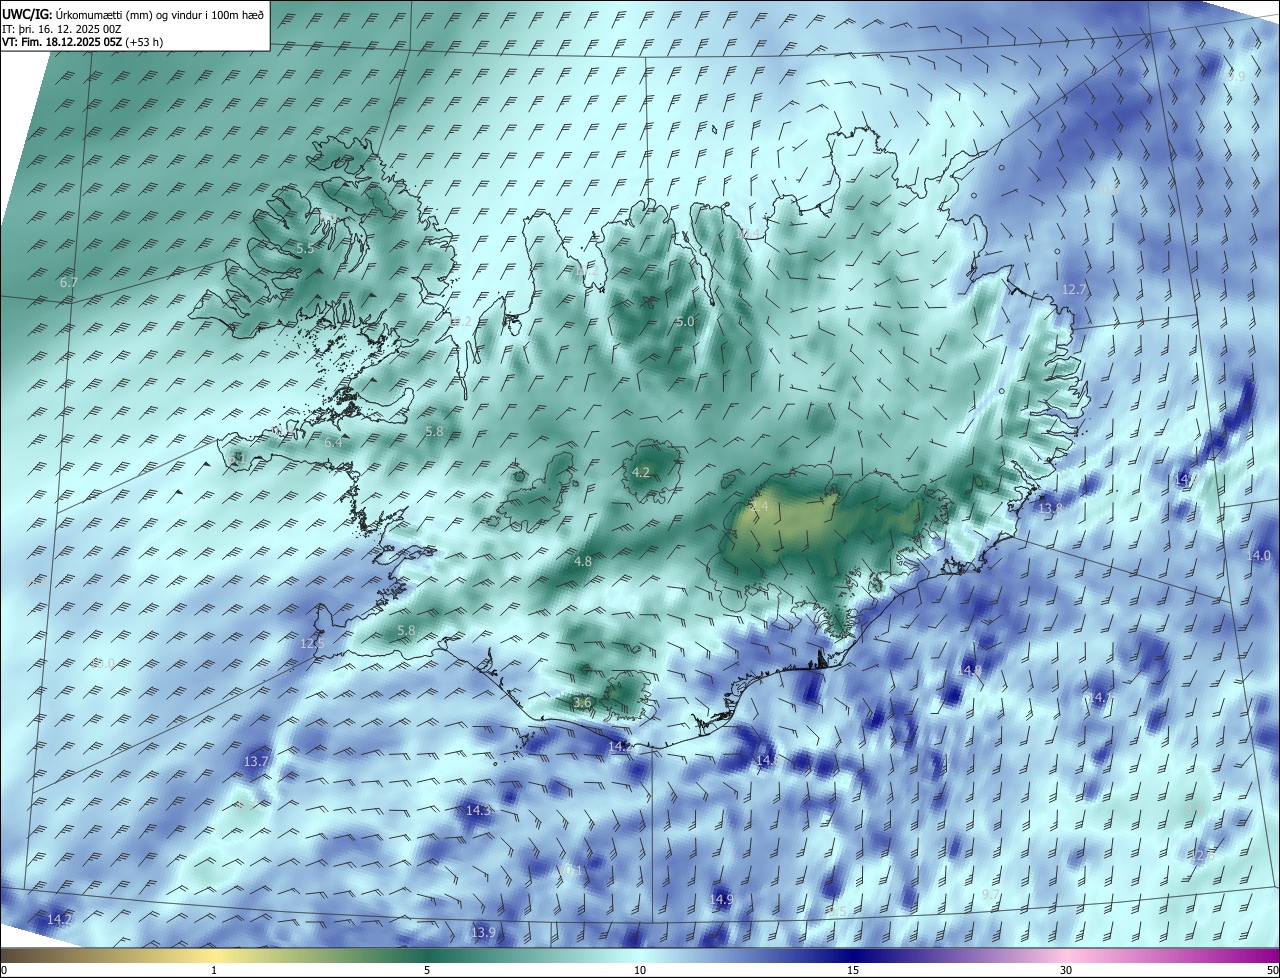Pick the pink color band above tick 30
1280x978 pixels.
pos(1066,956)
